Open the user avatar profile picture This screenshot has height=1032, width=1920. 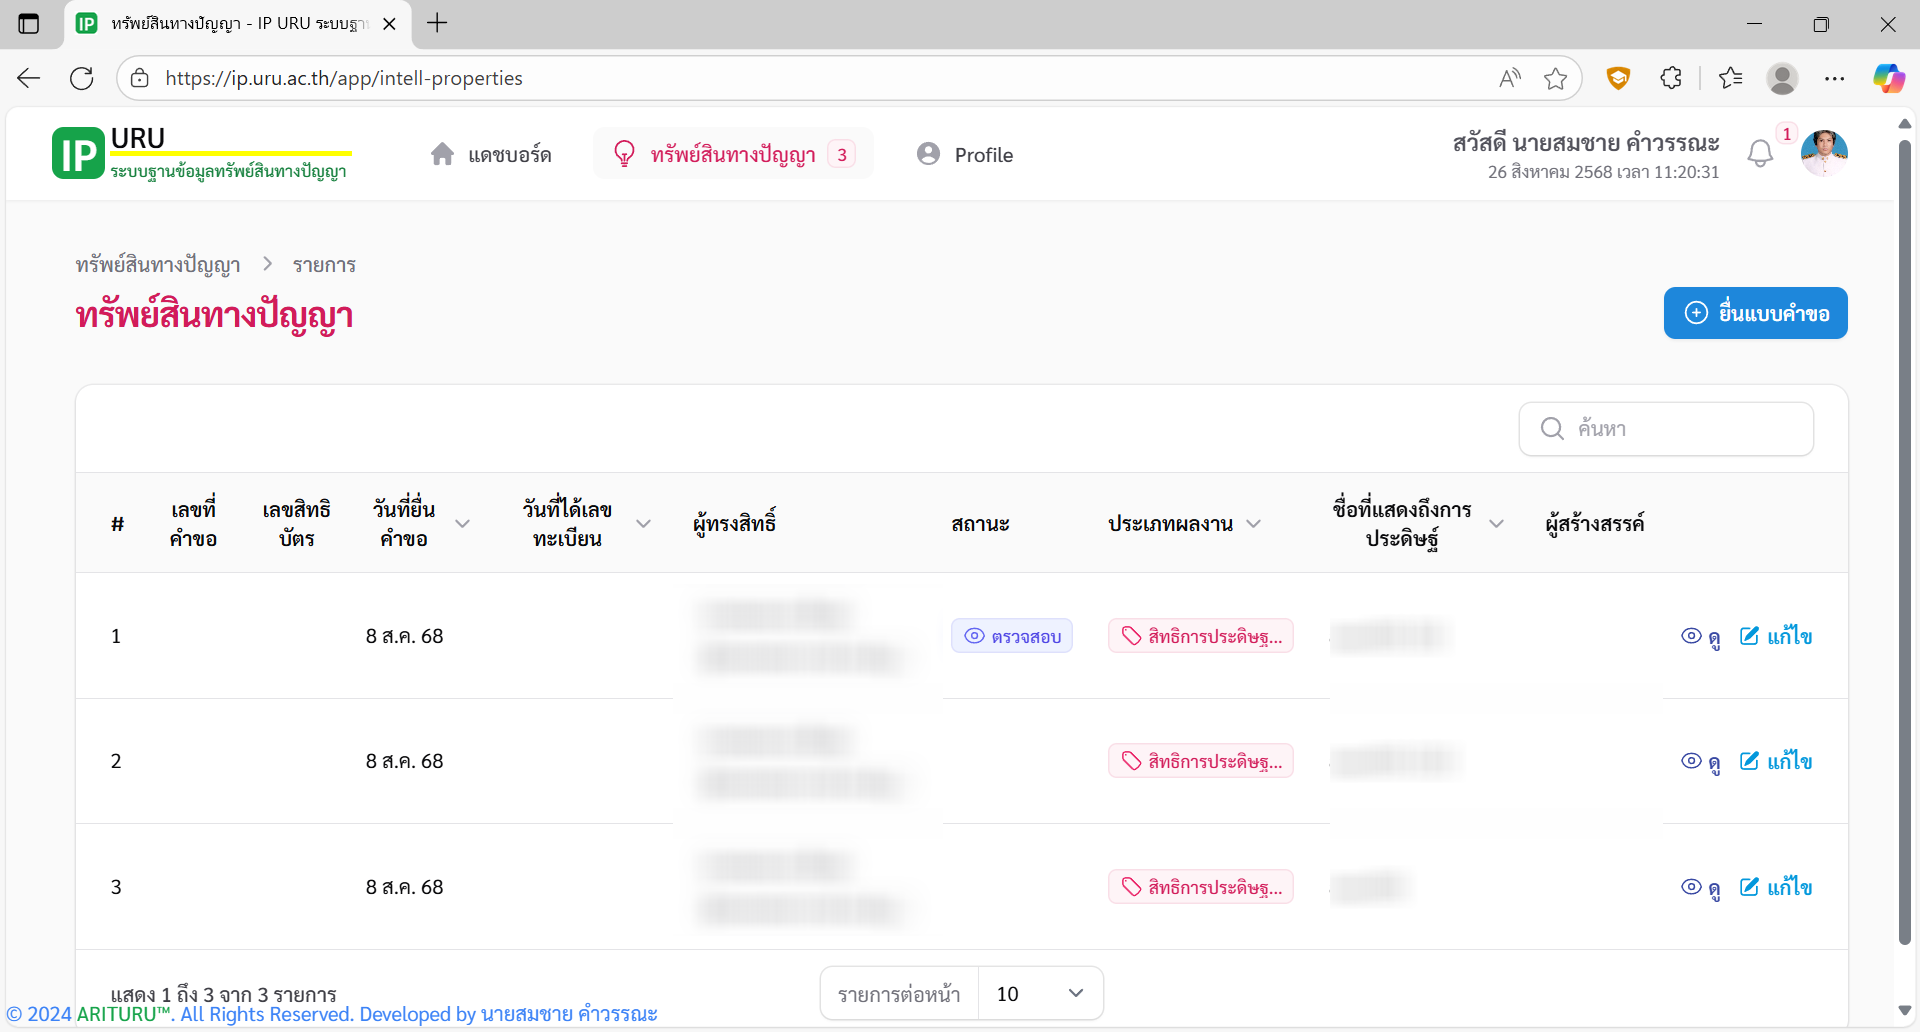coord(1824,154)
